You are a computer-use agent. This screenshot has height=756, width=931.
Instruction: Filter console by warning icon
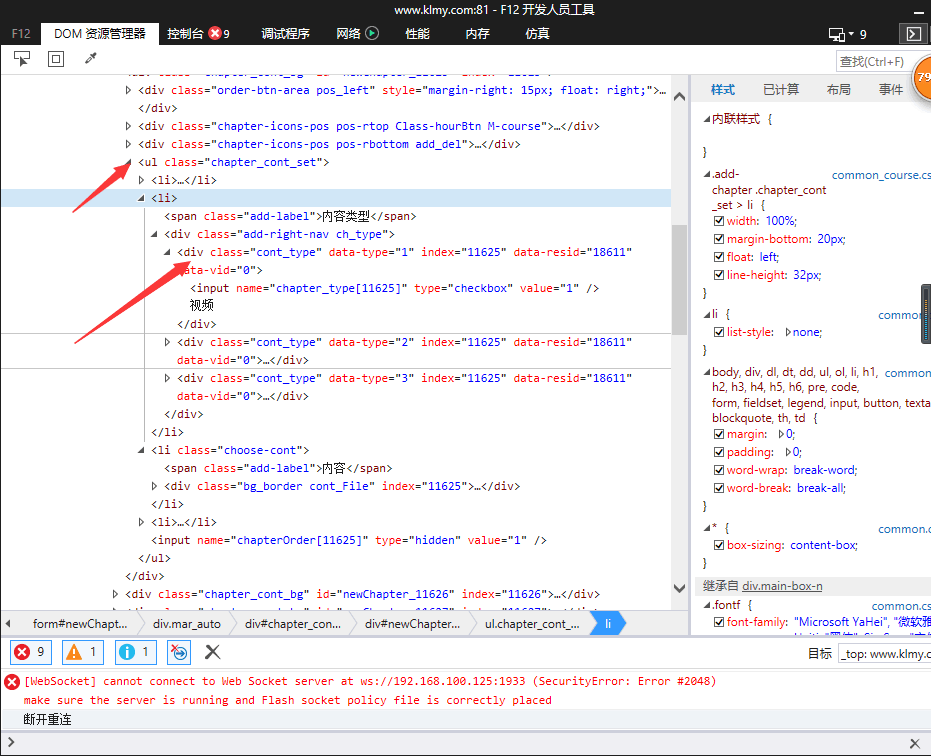pos(83,652)
